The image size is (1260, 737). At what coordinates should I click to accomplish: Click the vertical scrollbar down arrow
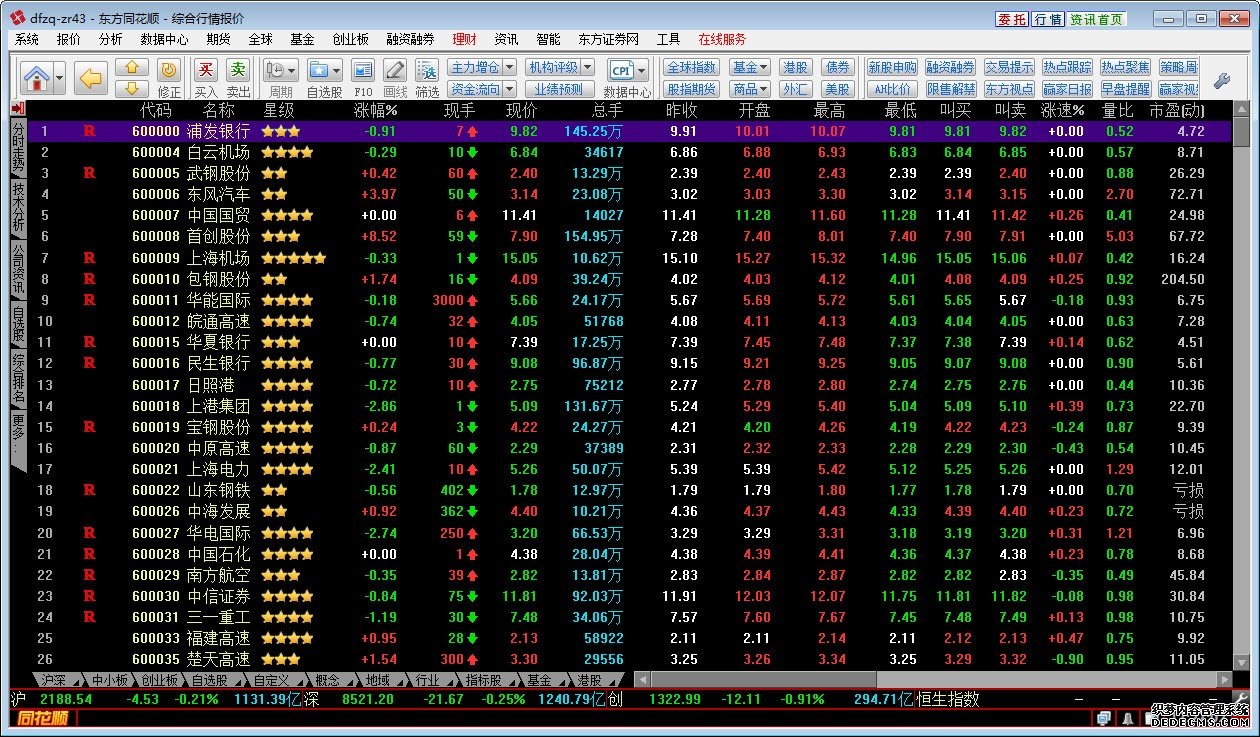pos(1241,663)
